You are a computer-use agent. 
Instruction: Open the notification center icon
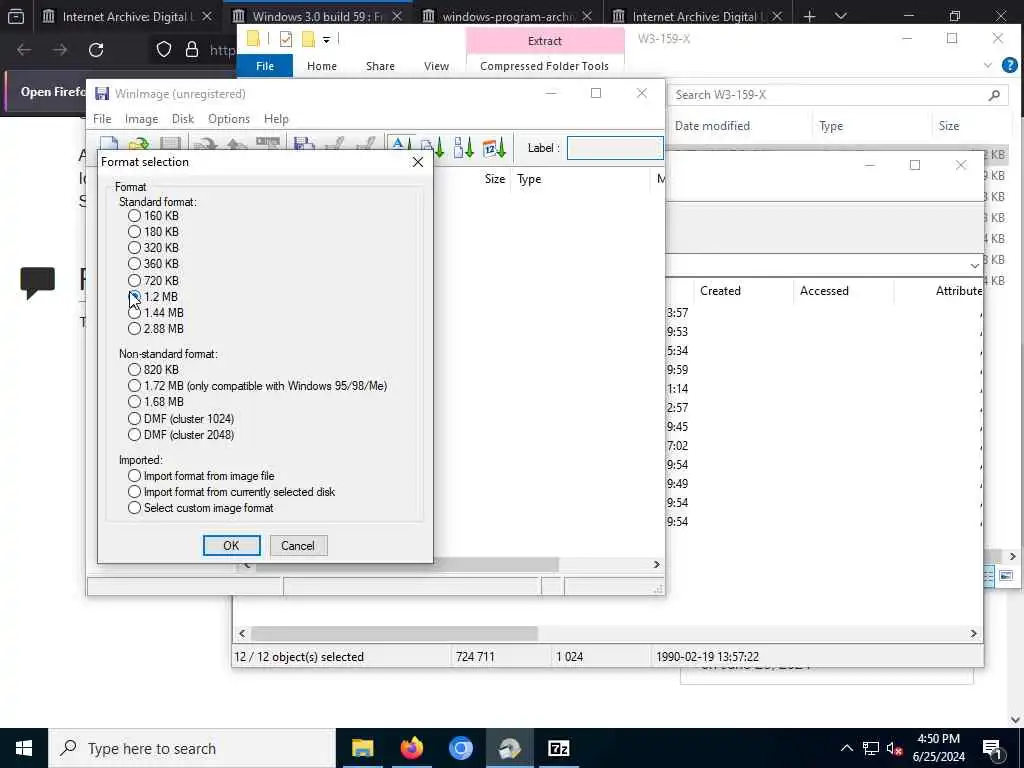point(992,748)
